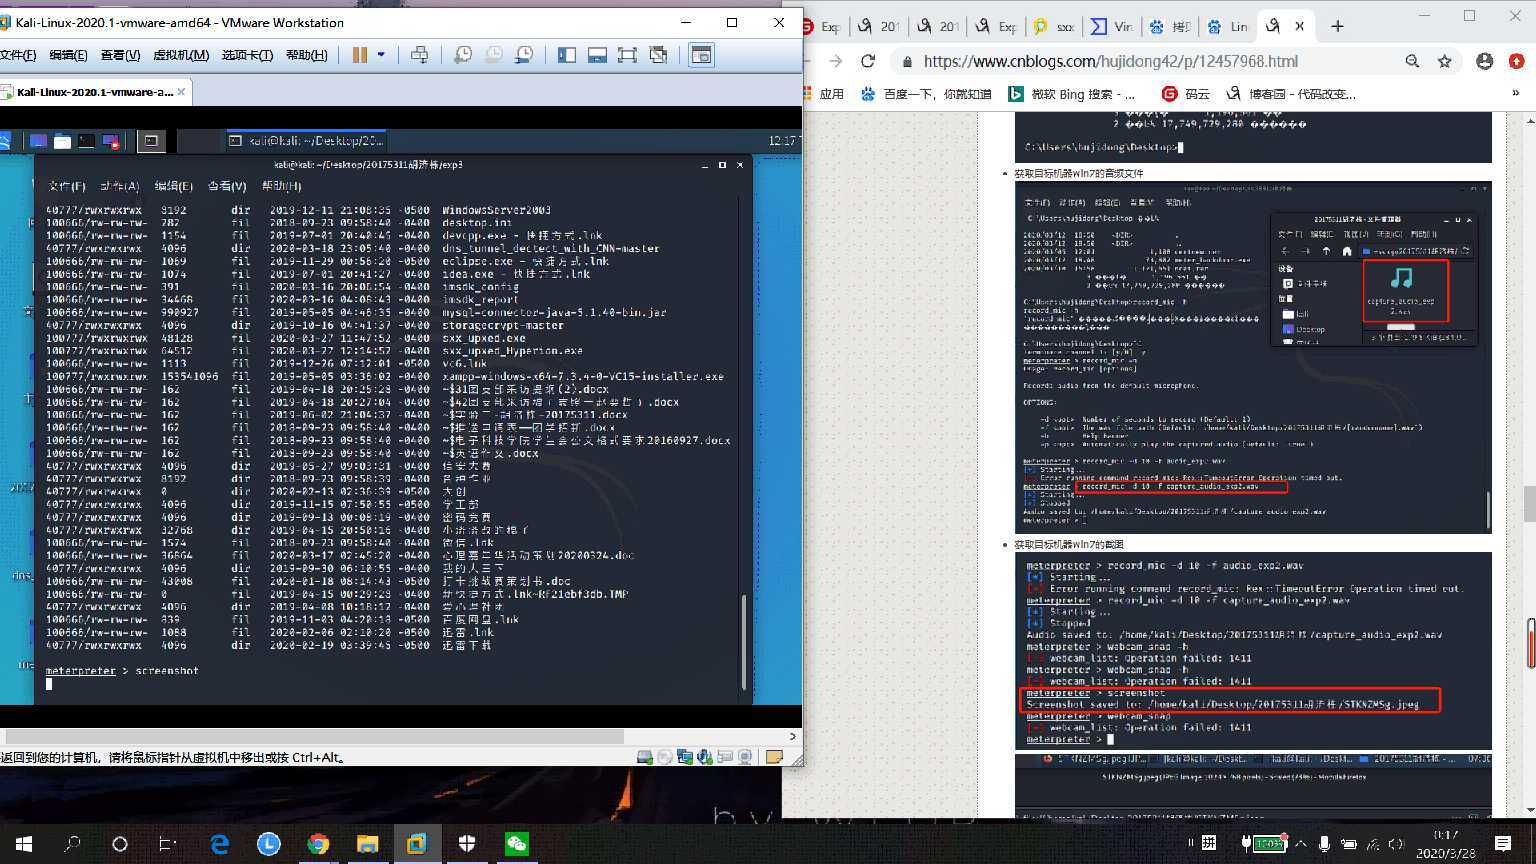Image resolution: width=1536 pixels, height=864 pixels.
Task: Take a VM snapshot using the clock icon
Action: [463, 55]
